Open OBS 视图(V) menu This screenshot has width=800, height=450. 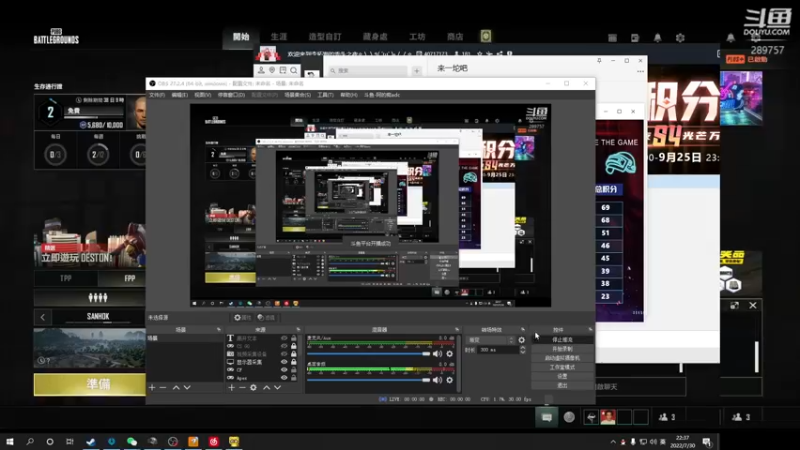tap(203, 95)
